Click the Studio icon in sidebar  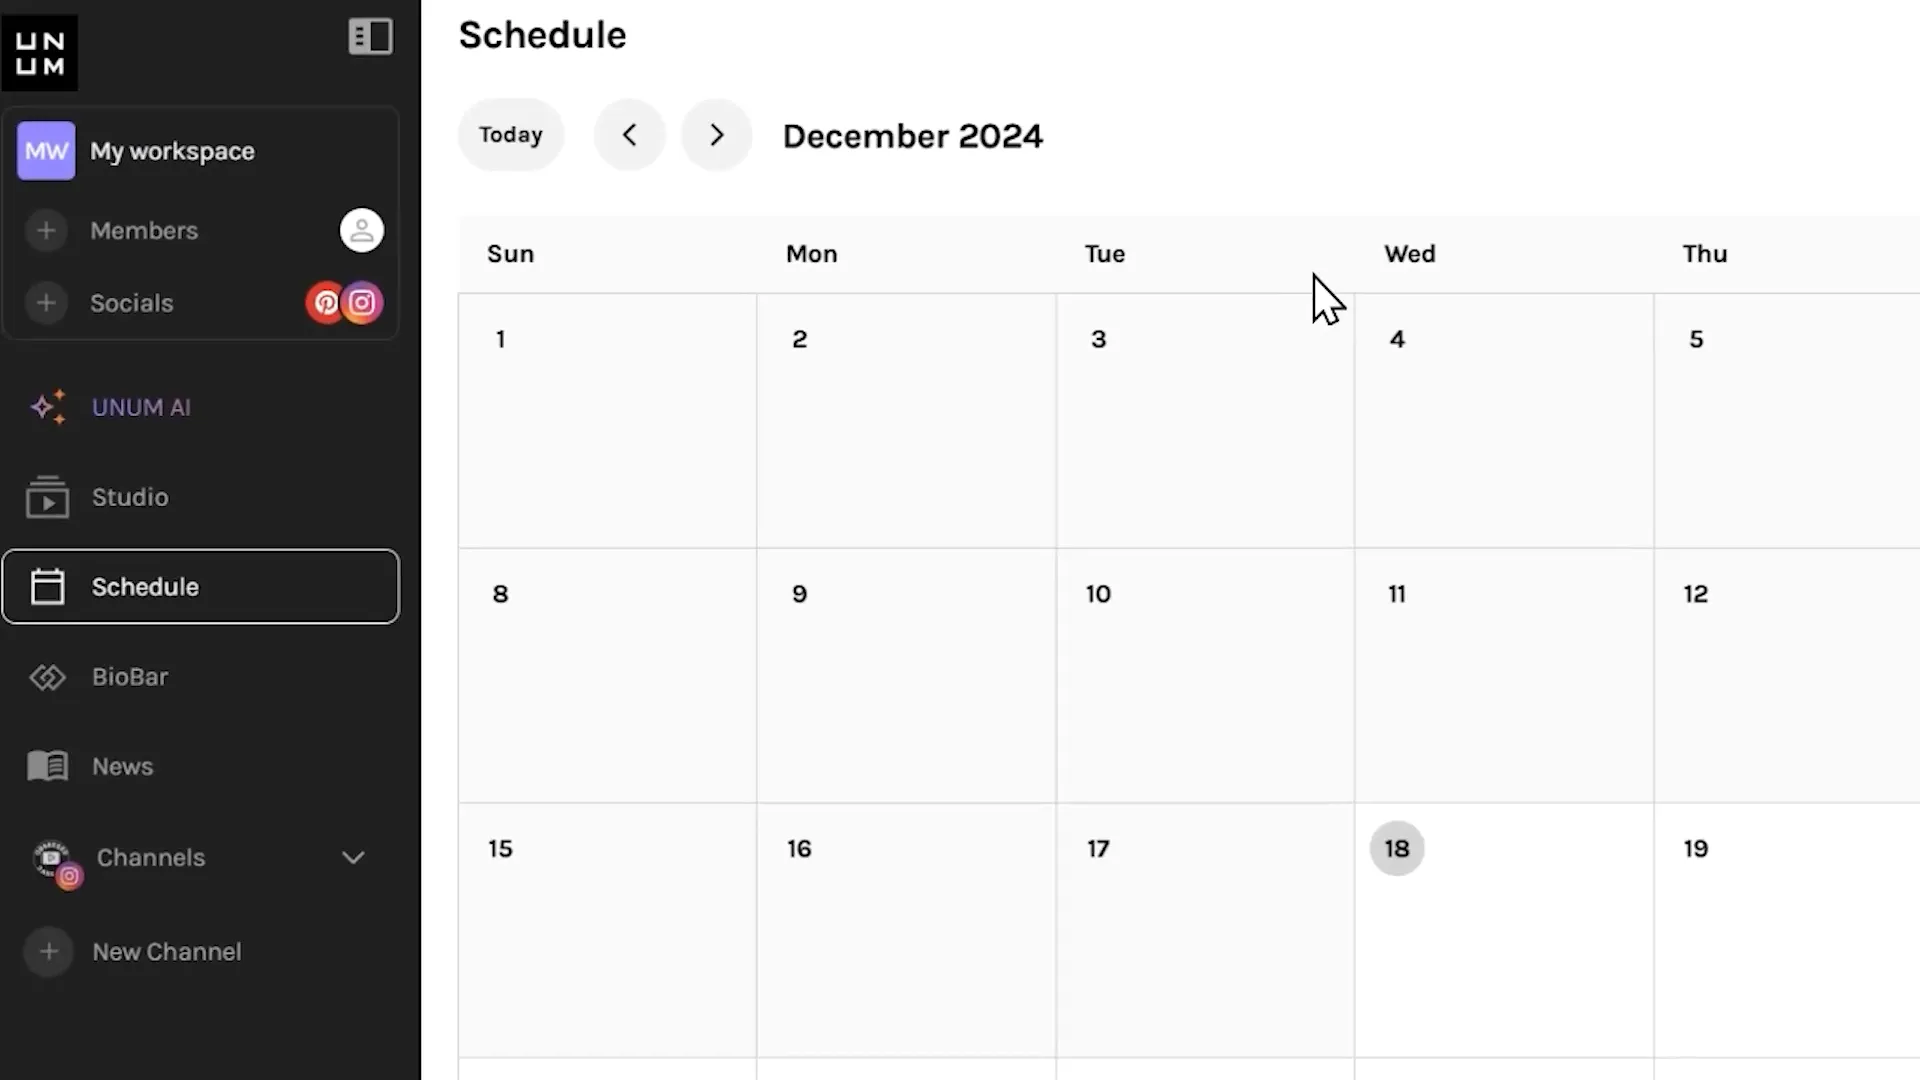[46, 498]
